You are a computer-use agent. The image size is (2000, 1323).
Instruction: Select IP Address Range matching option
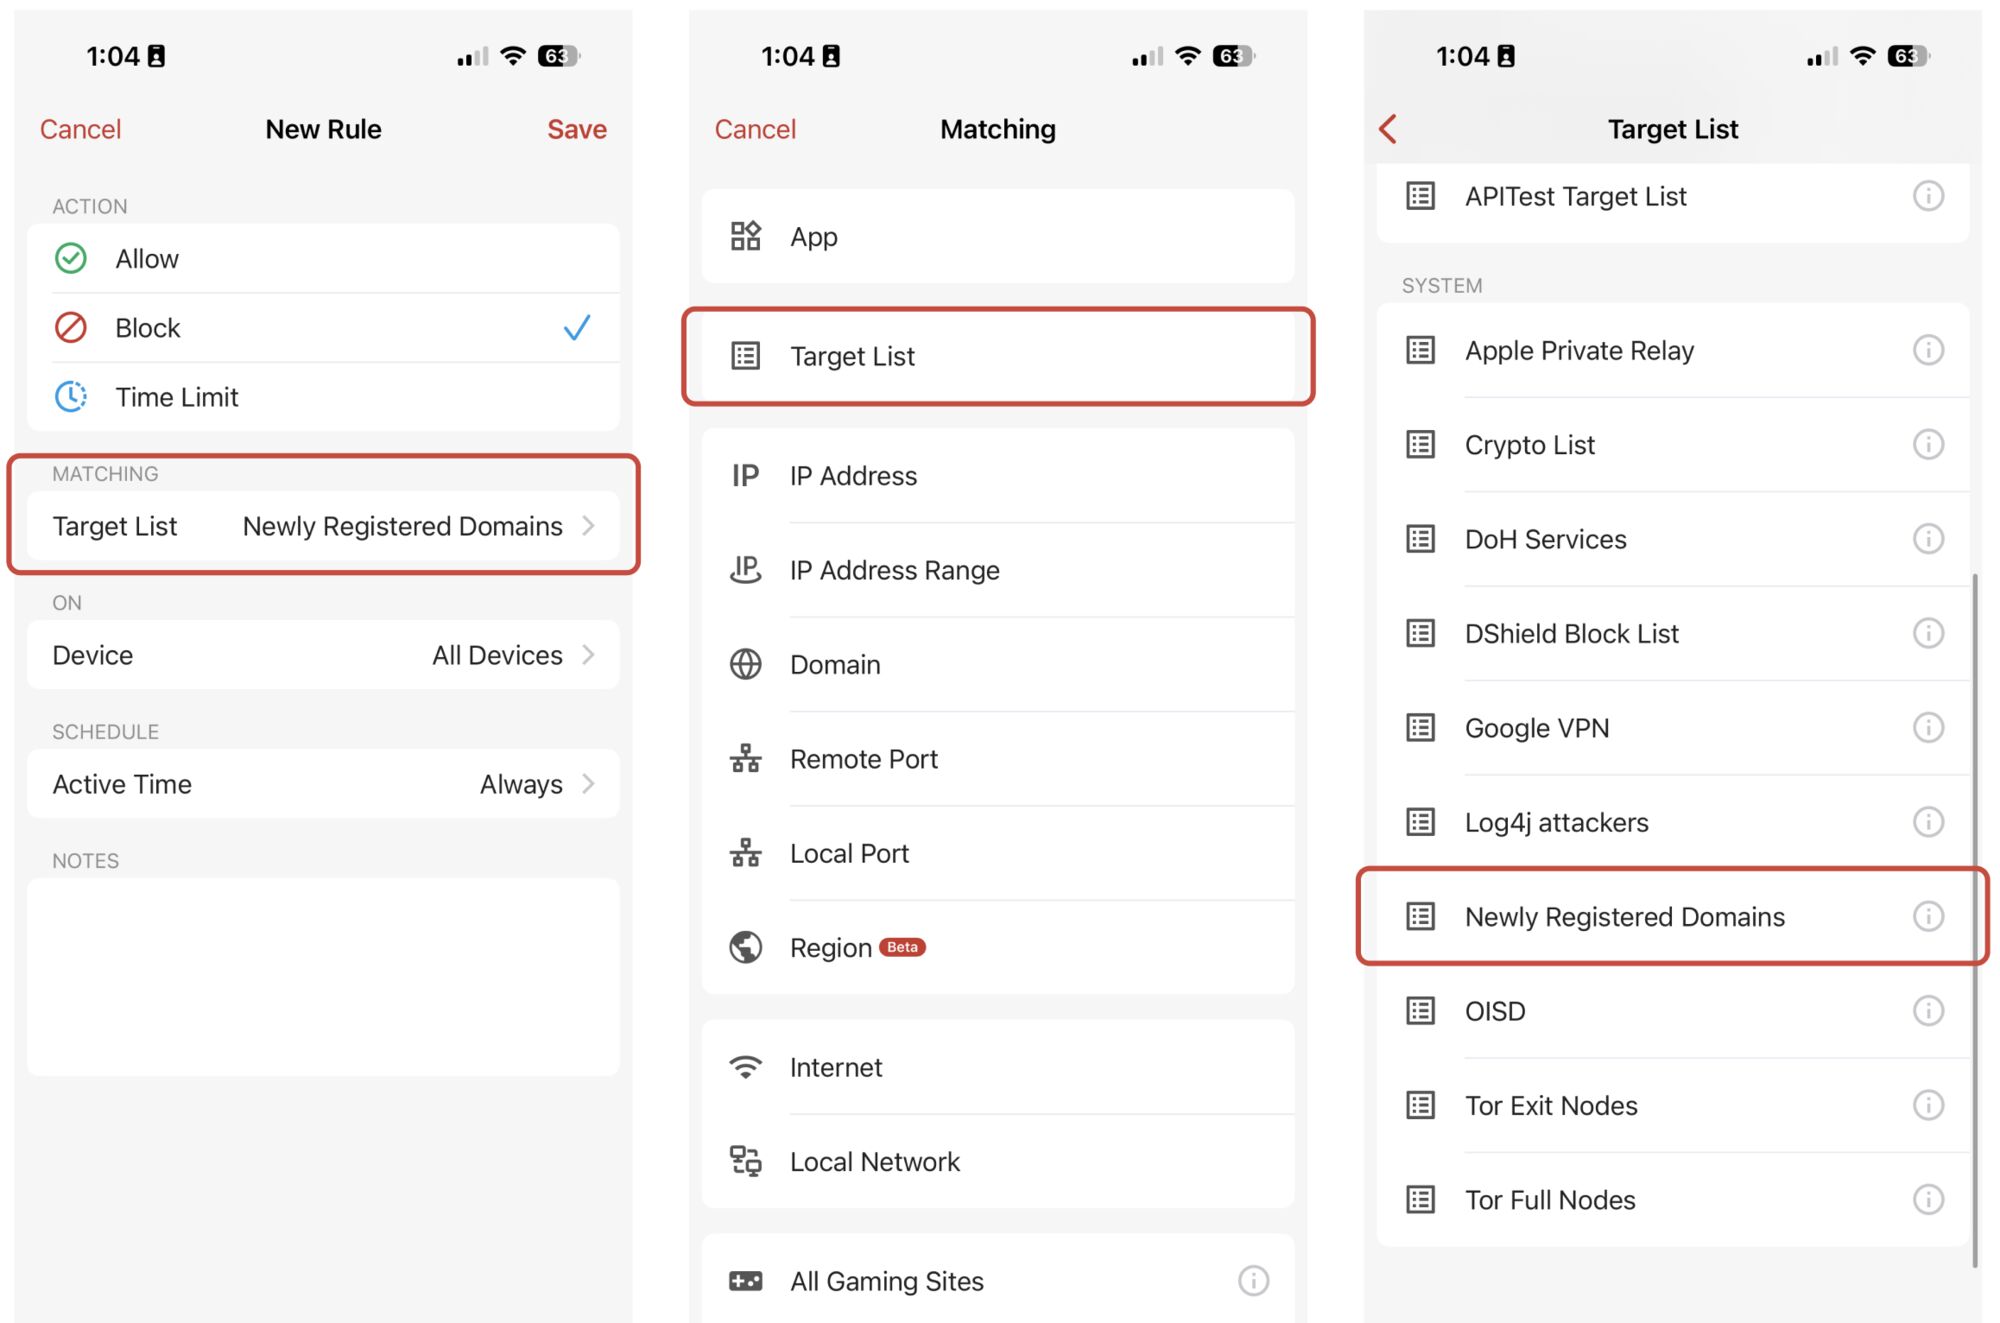(x=998, y=570)
